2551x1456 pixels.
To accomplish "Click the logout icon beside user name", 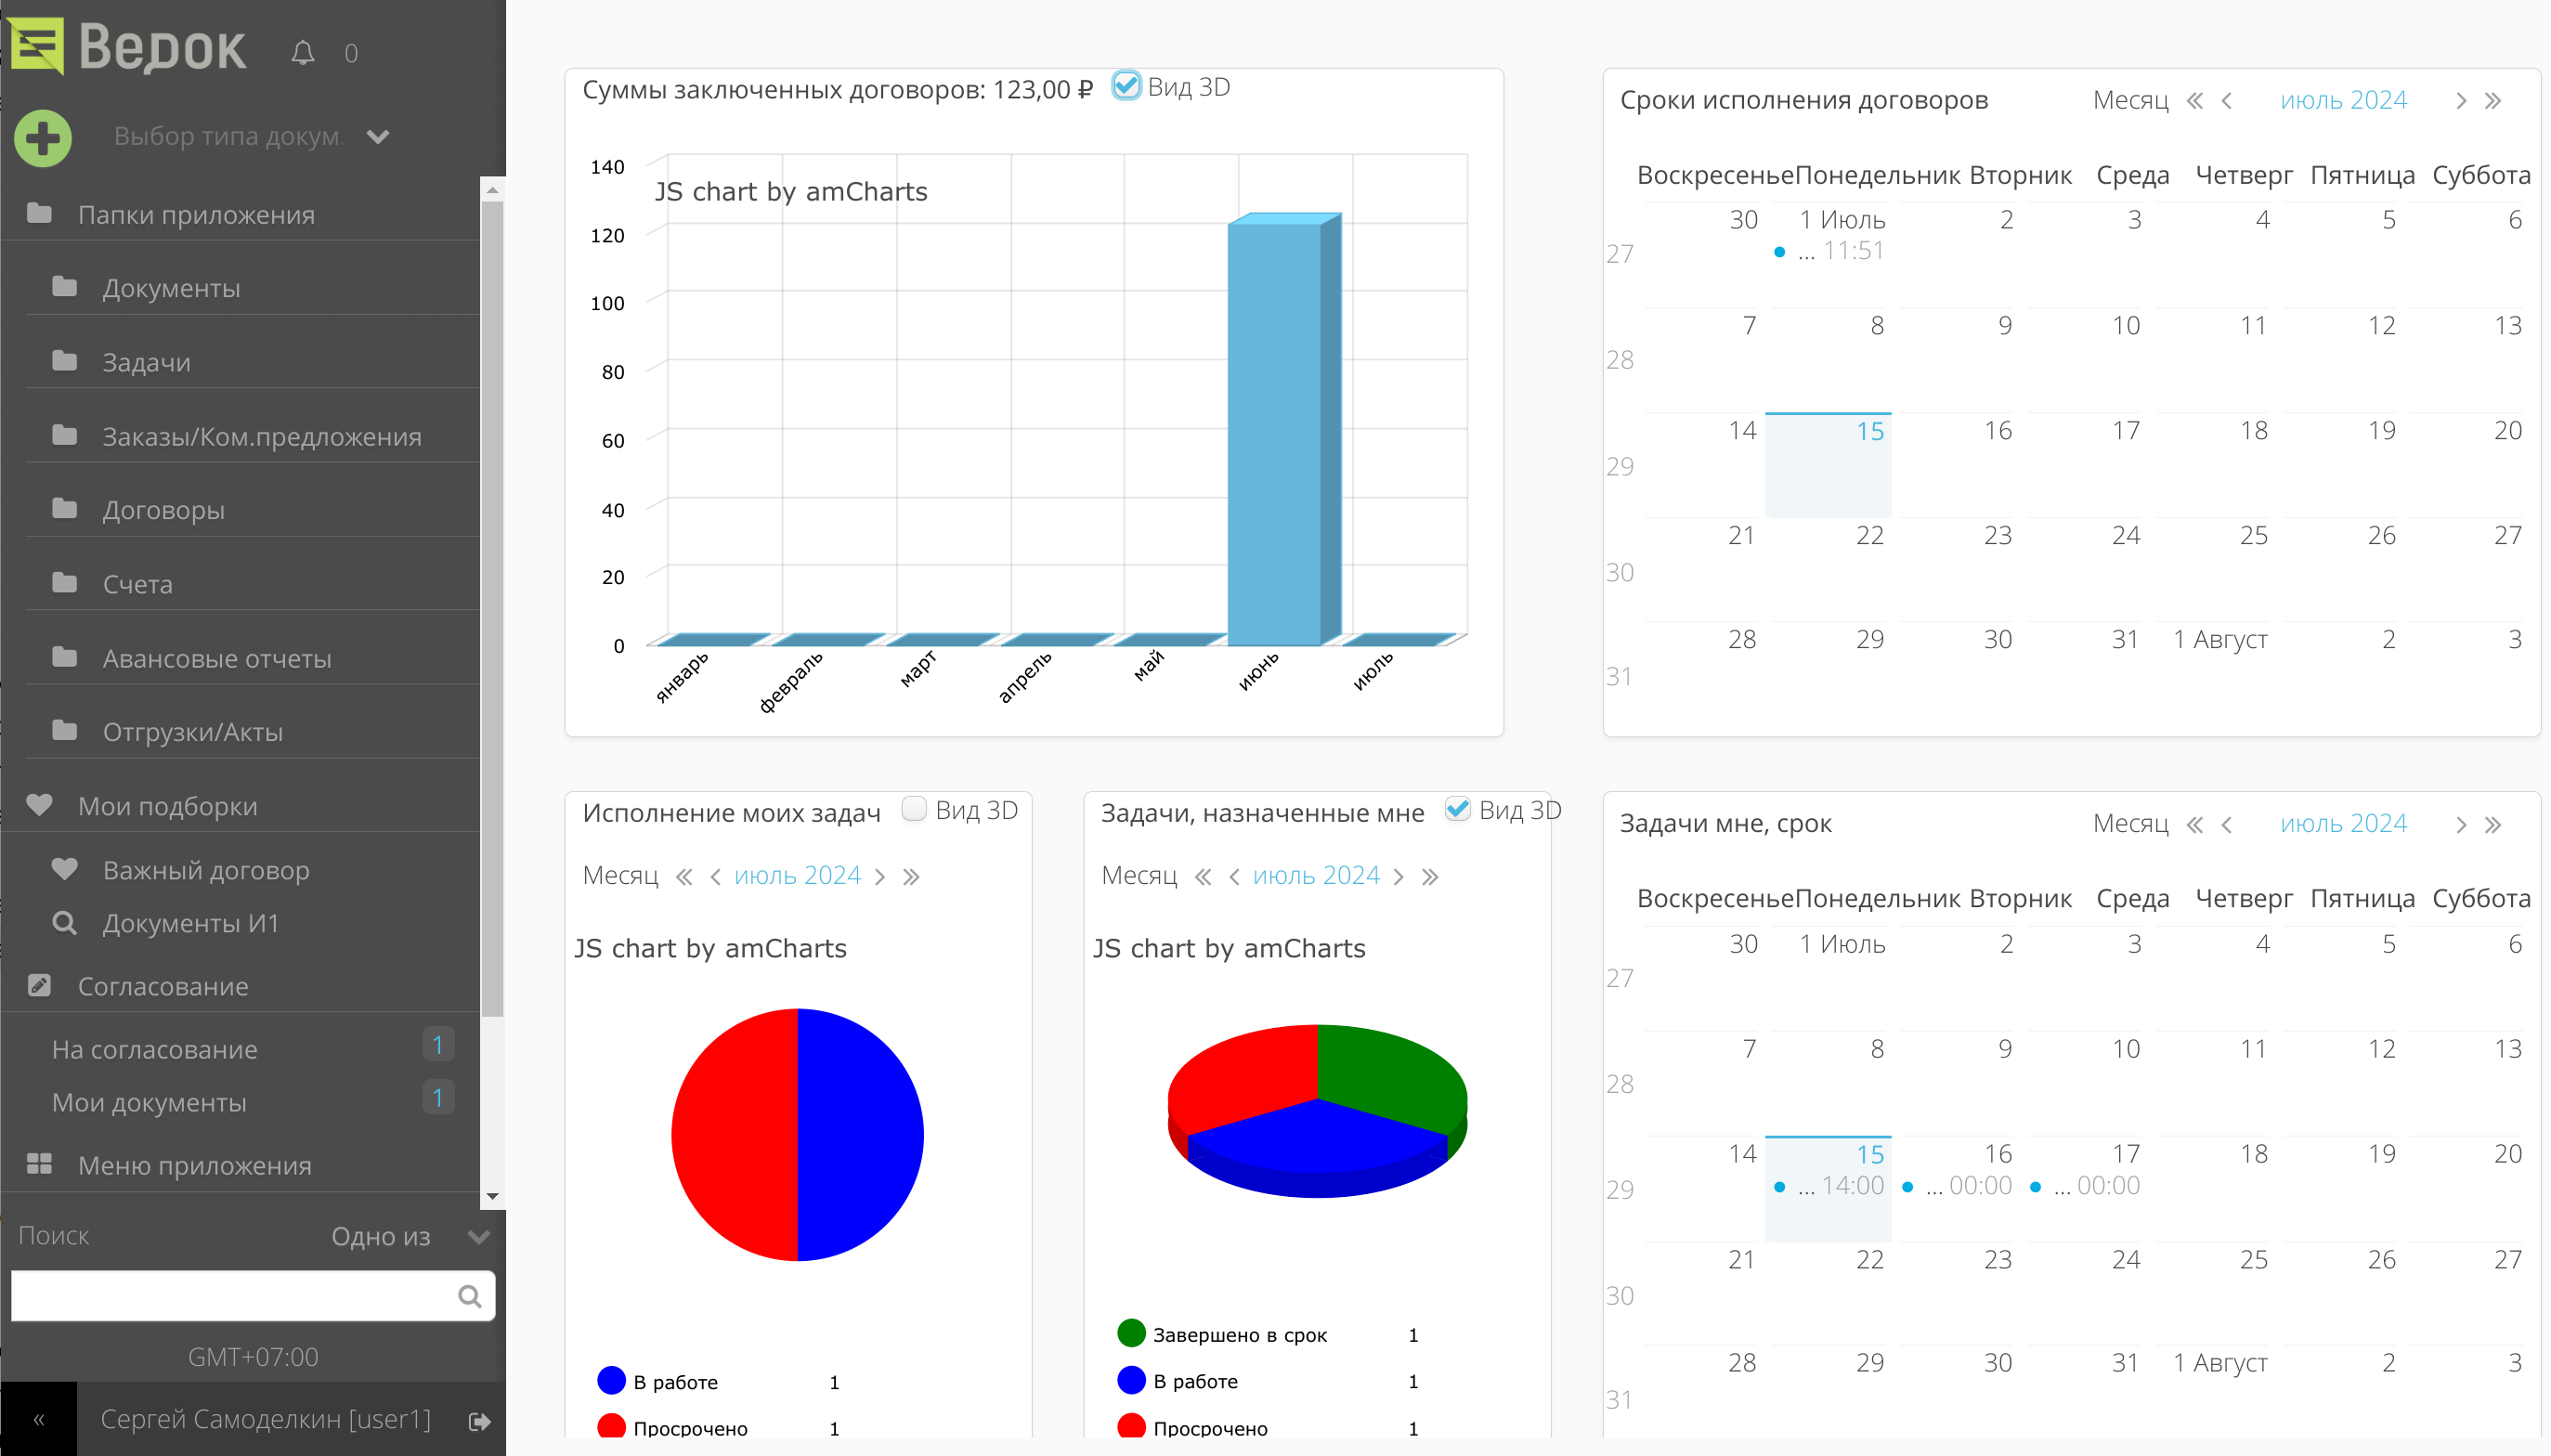I will click(x=479, y=1421).
